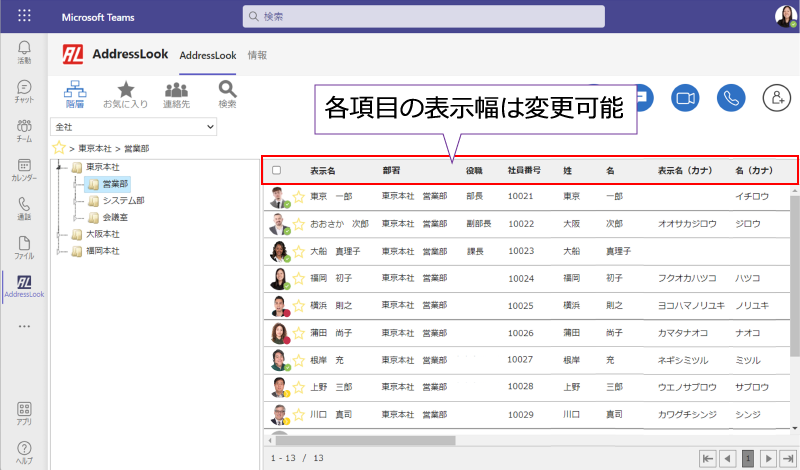Switch to the 情報 tab

pyautogui.click(x=257, y=55)
